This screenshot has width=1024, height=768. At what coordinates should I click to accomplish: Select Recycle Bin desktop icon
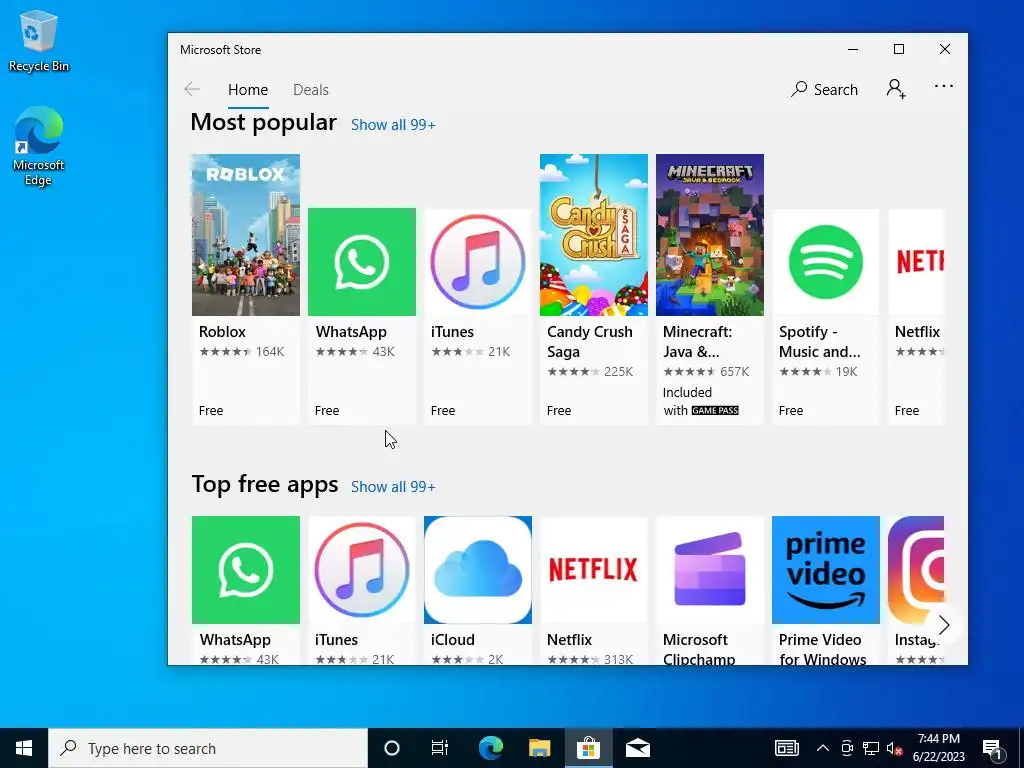pos(39,40)
